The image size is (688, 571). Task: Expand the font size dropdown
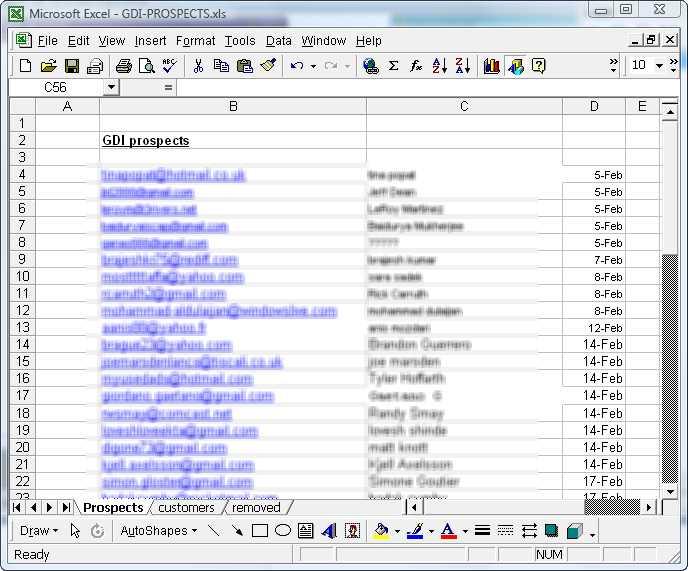[661, 66]
